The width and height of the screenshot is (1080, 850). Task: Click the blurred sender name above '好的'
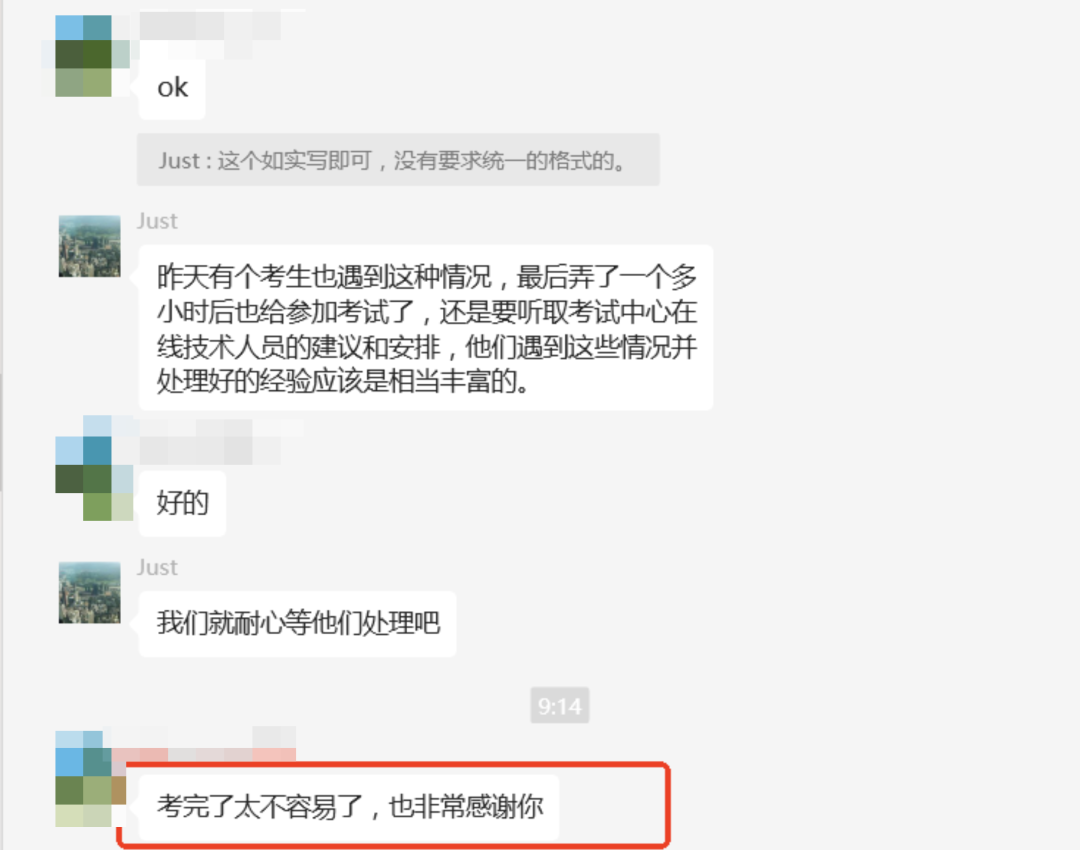point(220,441)
